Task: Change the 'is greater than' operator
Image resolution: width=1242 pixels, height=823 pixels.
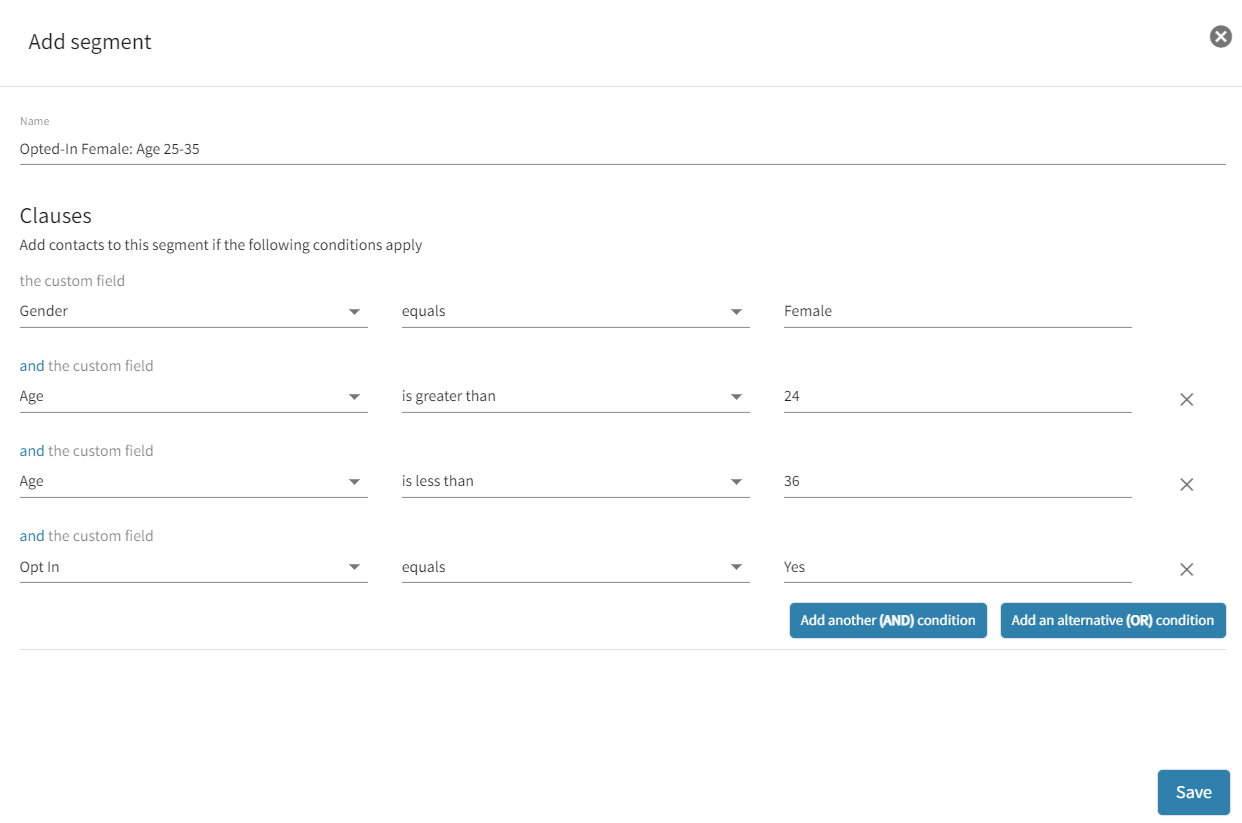Action: (575, 397)
